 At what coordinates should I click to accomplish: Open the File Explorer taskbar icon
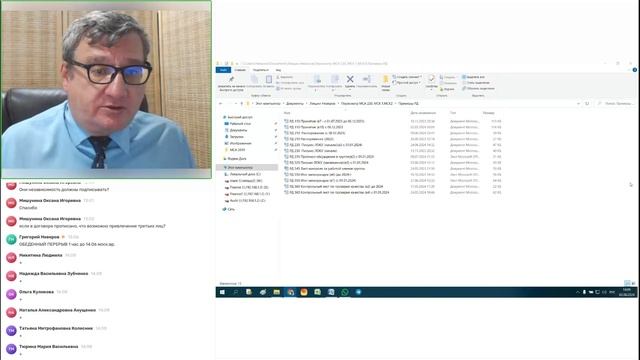point(277,292)
